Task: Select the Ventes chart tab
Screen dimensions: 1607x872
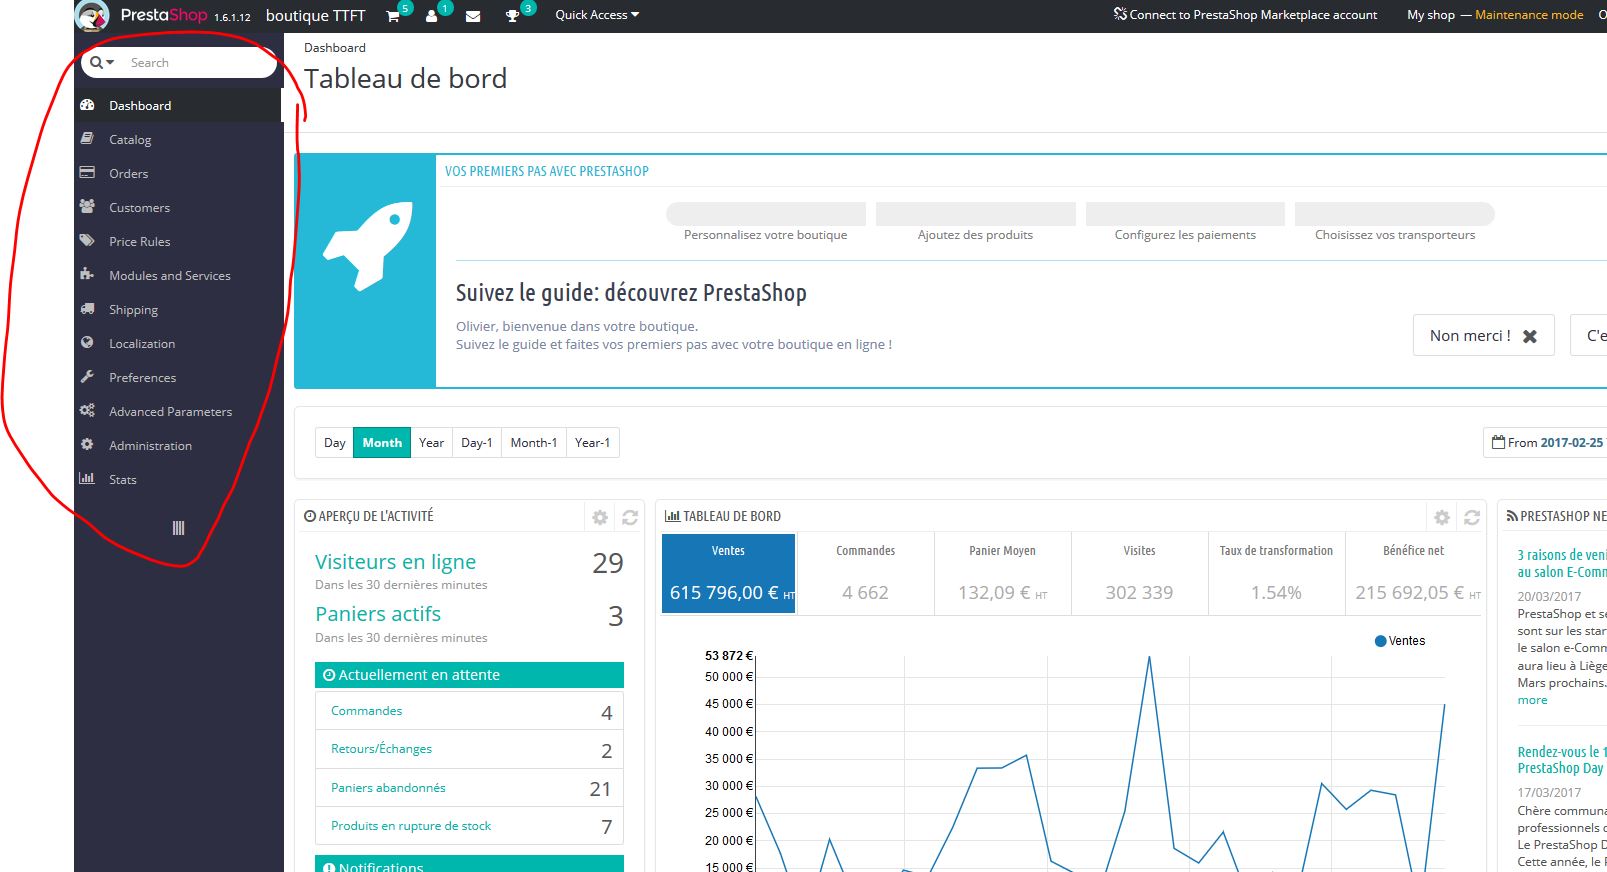Action: [728, 573]
